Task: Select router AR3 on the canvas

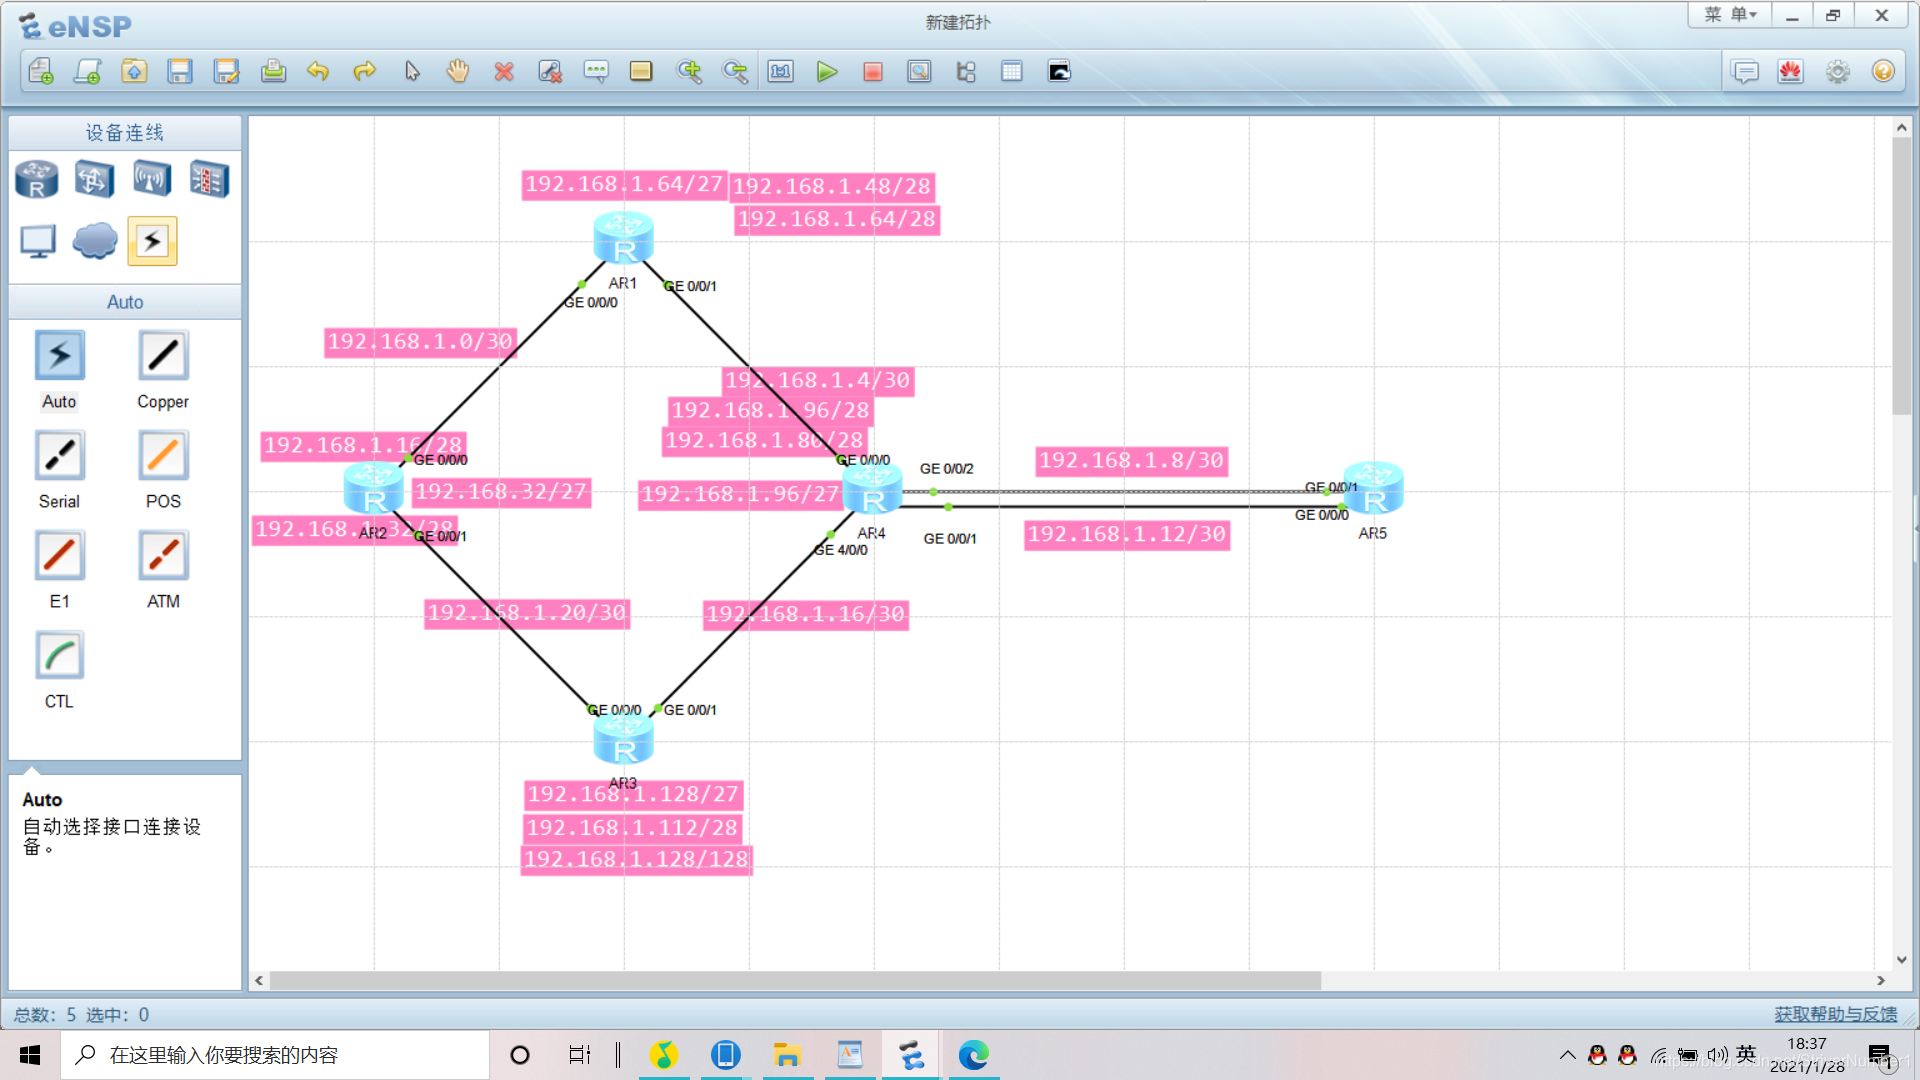Action: (623, 738)
